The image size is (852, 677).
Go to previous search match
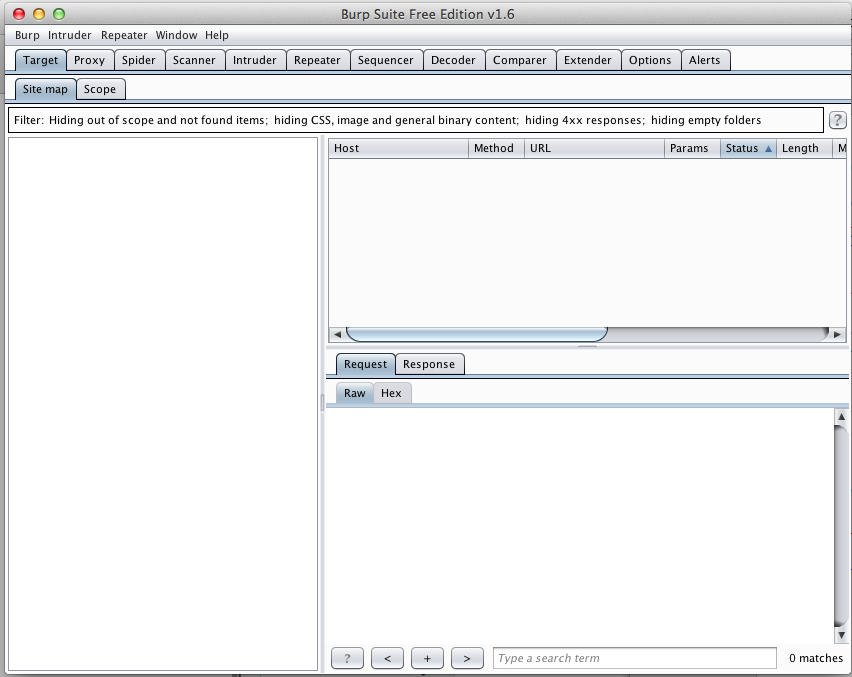[387, 658]
